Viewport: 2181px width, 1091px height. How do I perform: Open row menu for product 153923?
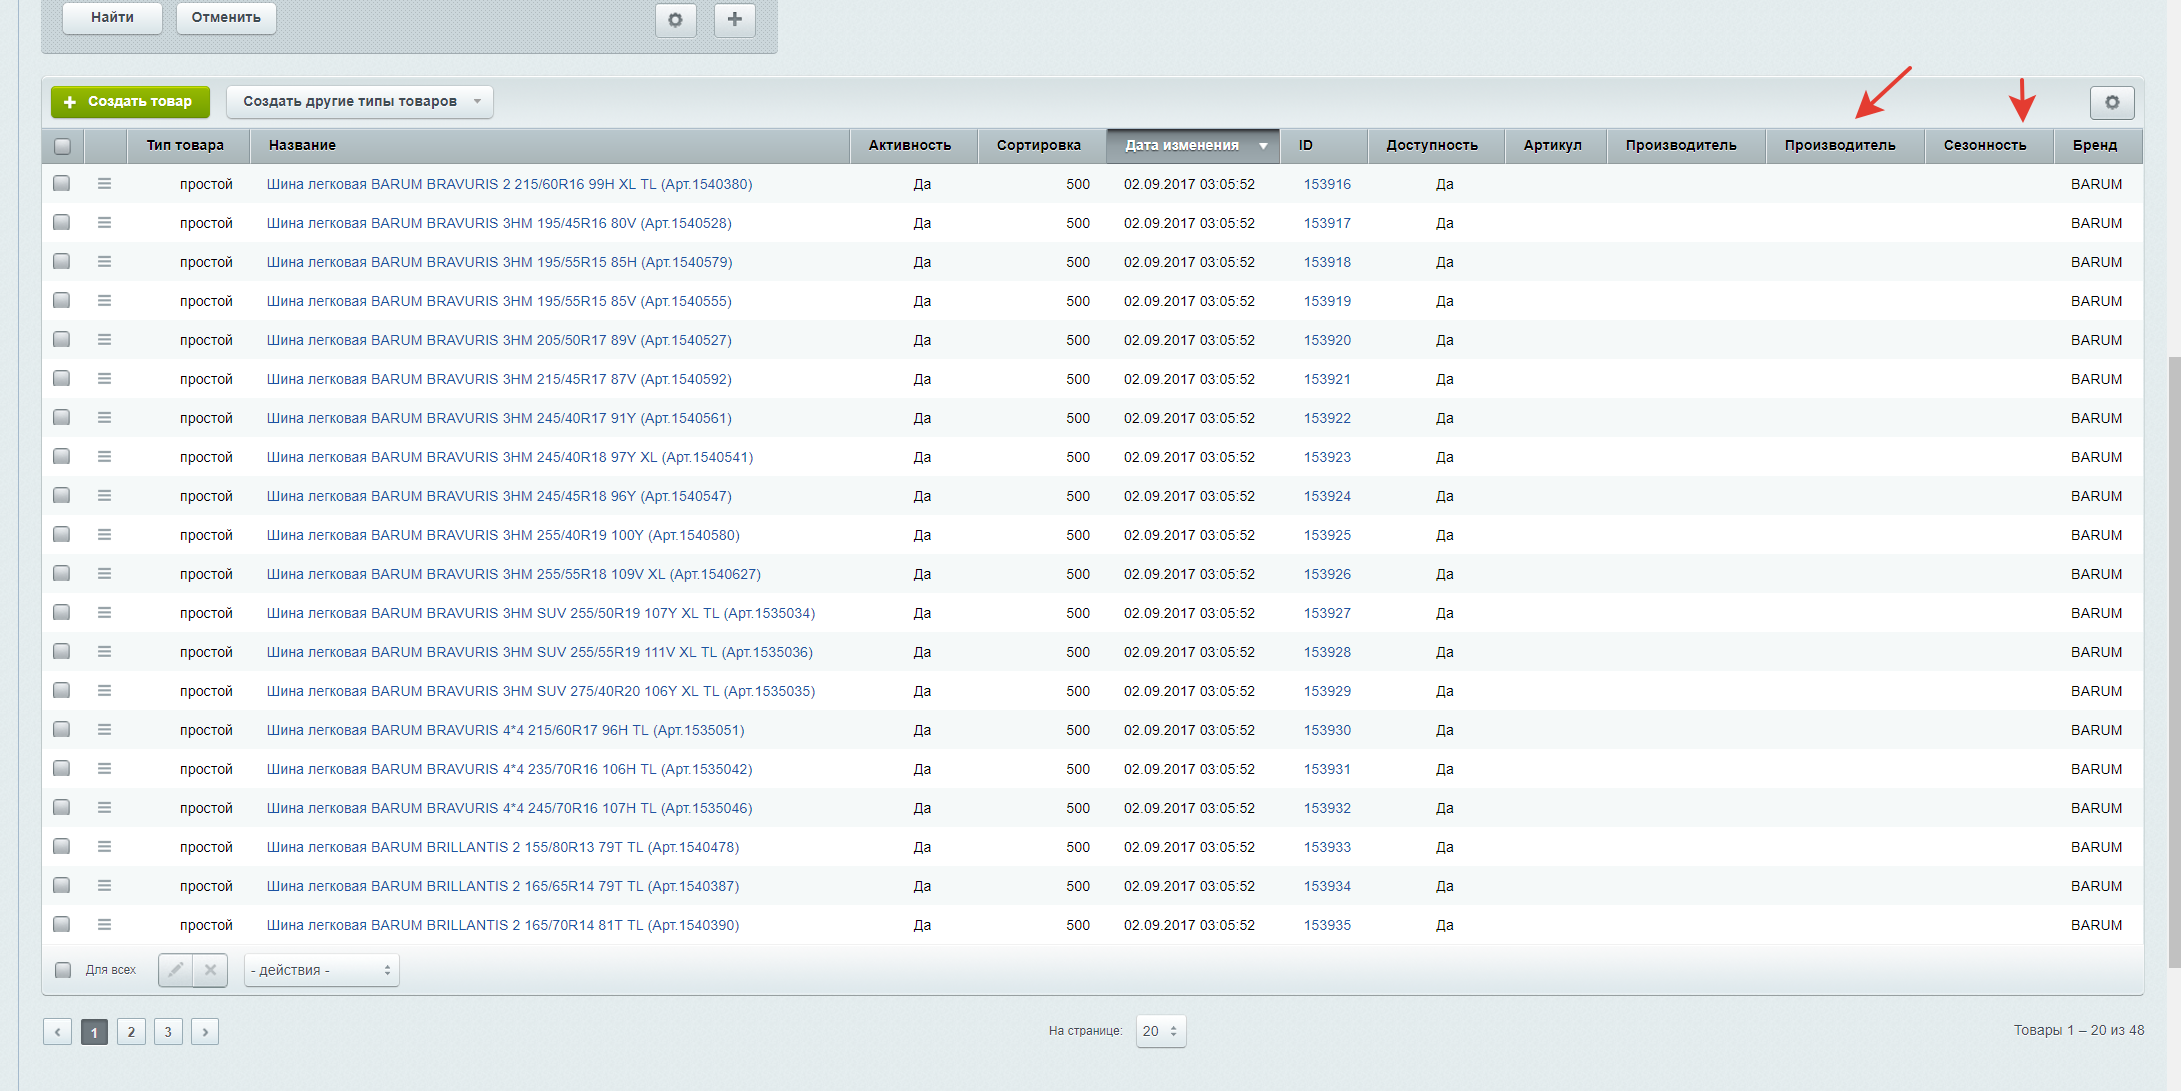click(x=104, y=457)
